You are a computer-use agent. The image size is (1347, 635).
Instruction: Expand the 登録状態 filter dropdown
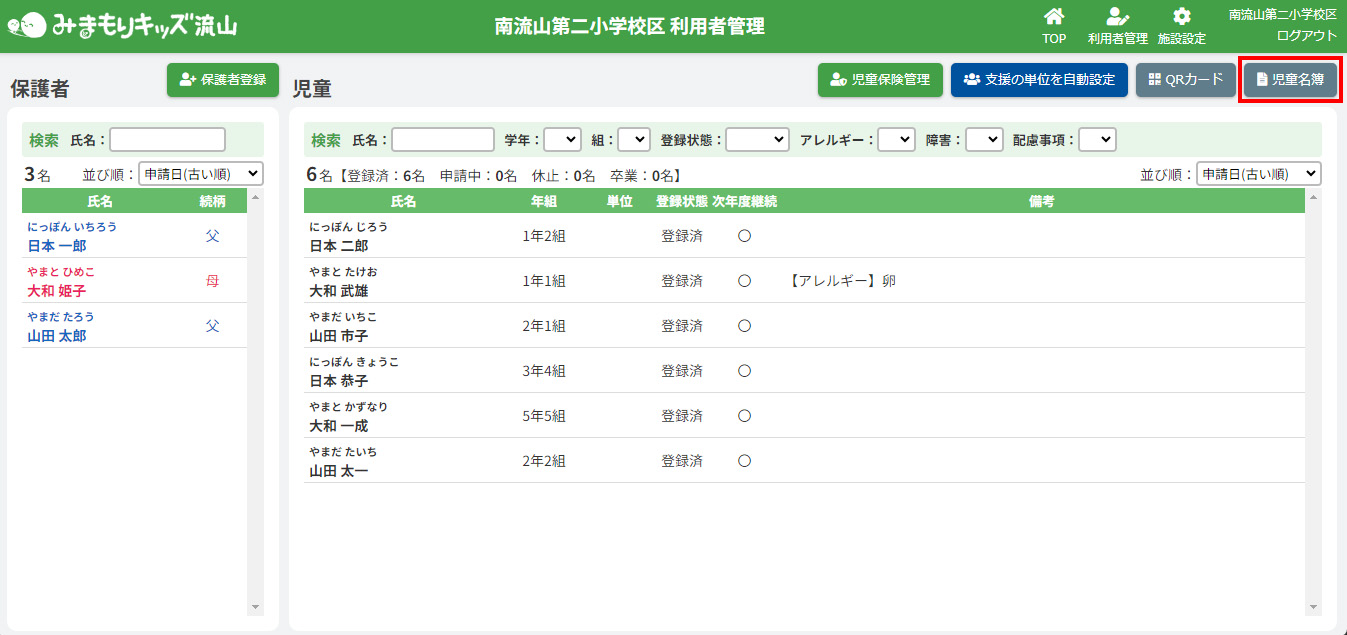[x=757, y=140]
